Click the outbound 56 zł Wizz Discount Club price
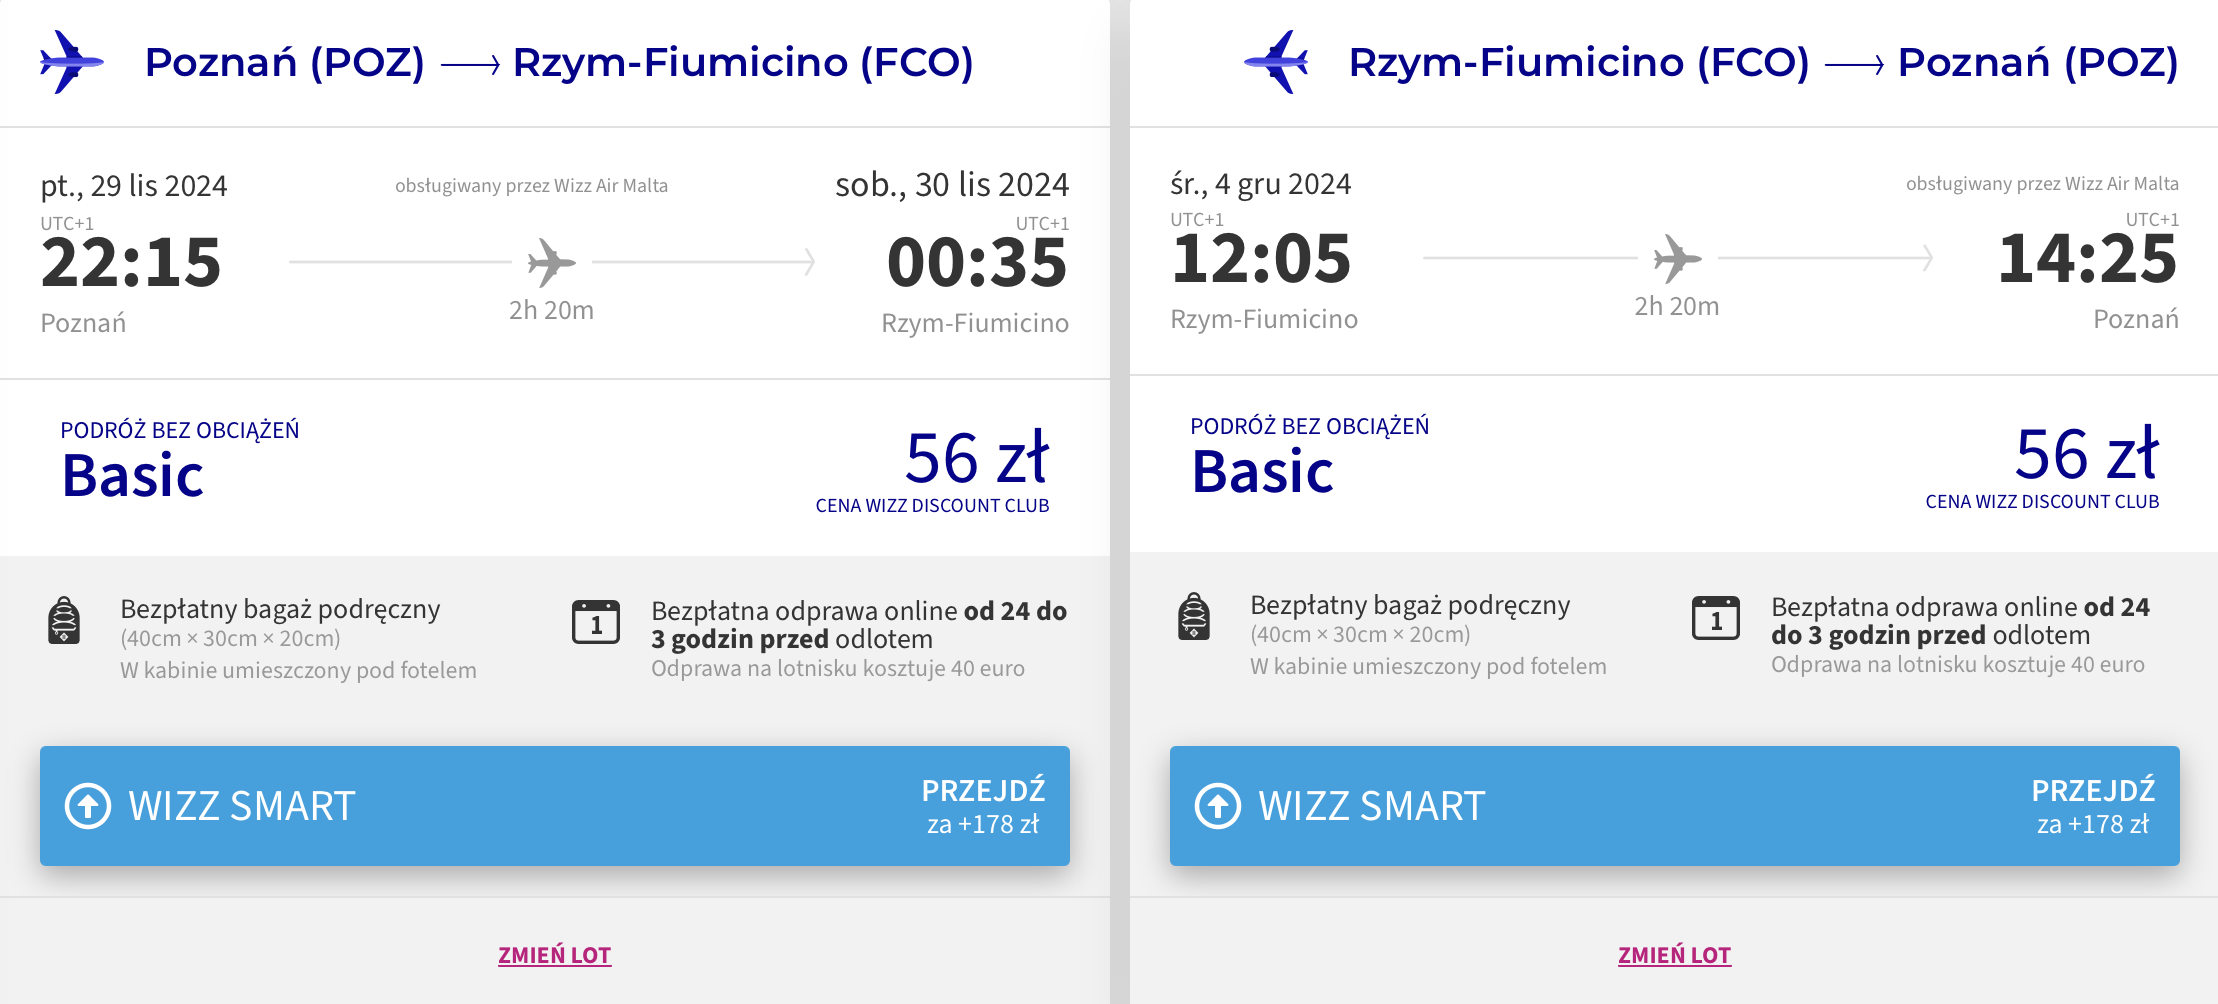 click(977, 458)
